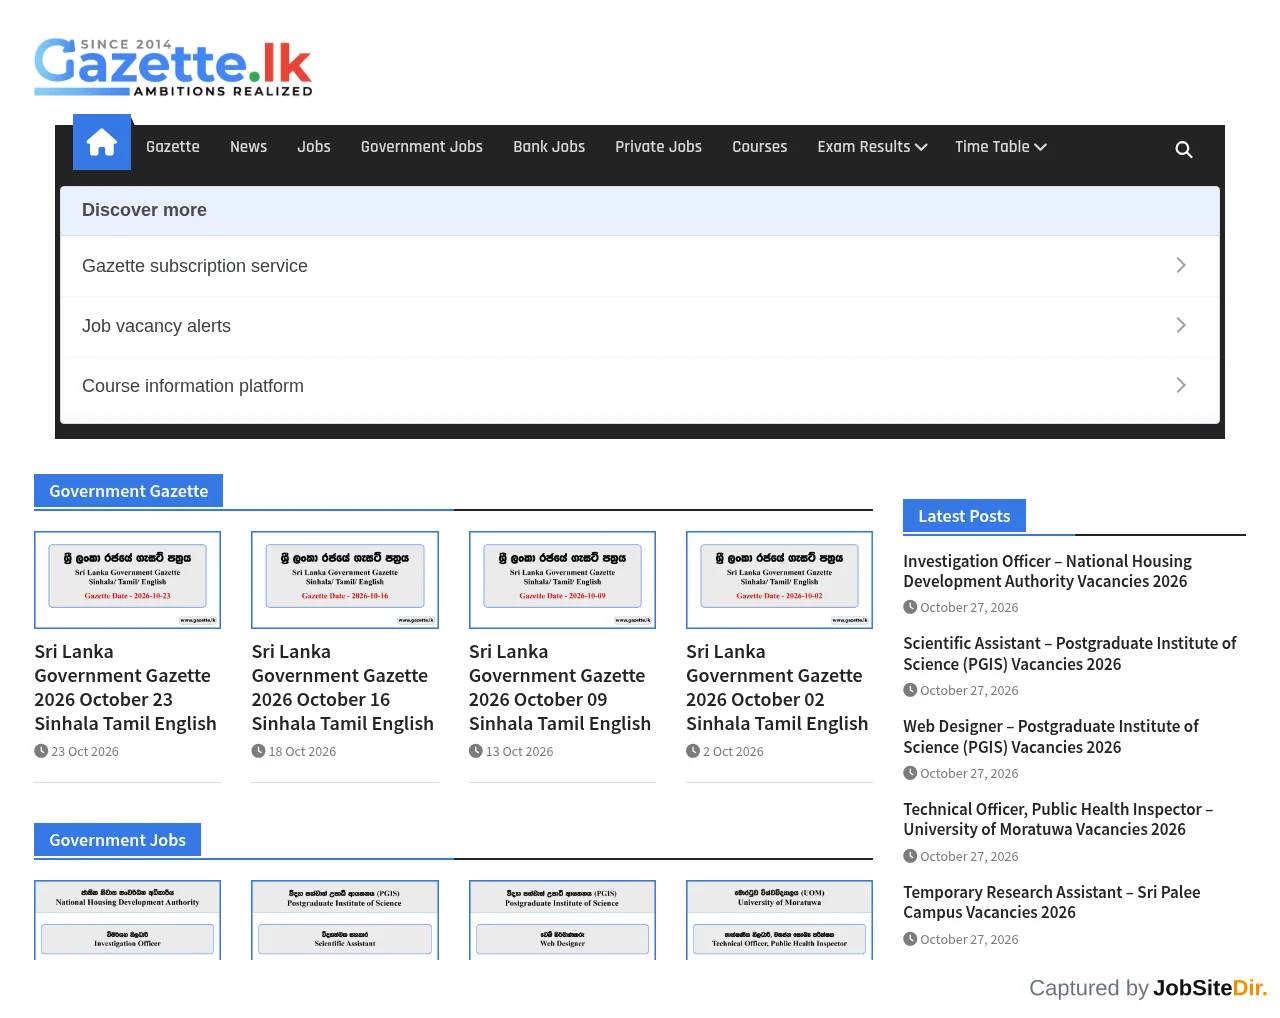This screenshot has width=1280, height=1018.
Task: Expand the Exam Results dropdown
Action: click(872, 147)
